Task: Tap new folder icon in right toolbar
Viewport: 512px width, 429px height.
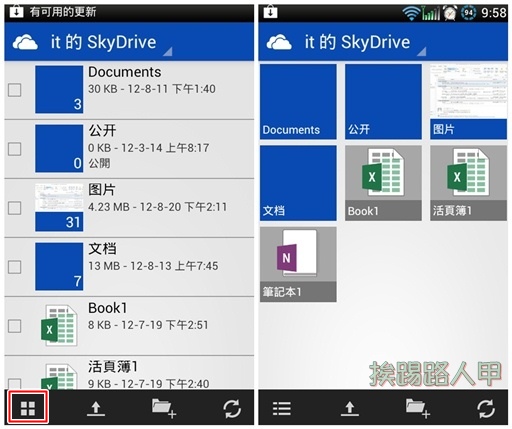Action: click(418, 408)
